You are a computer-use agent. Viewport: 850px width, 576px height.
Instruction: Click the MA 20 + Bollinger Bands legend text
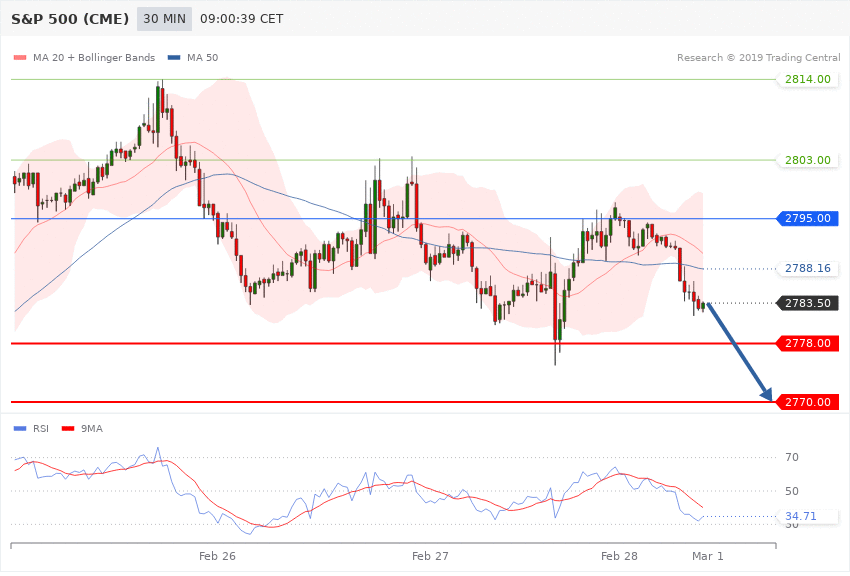(94, 57)
